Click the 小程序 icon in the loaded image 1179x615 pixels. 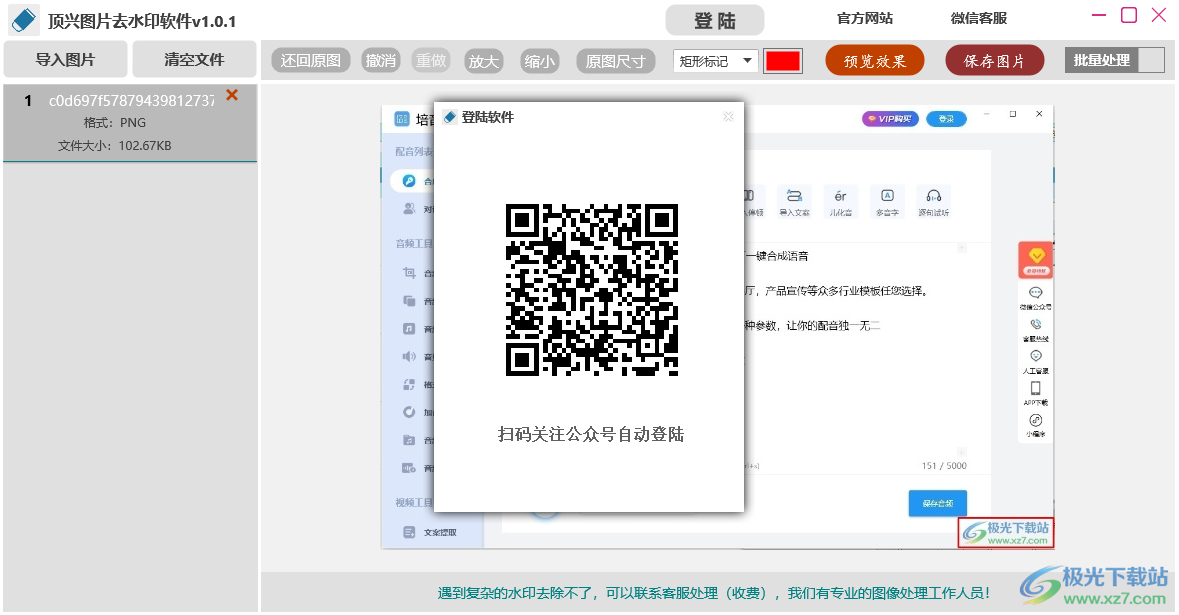1036,420
